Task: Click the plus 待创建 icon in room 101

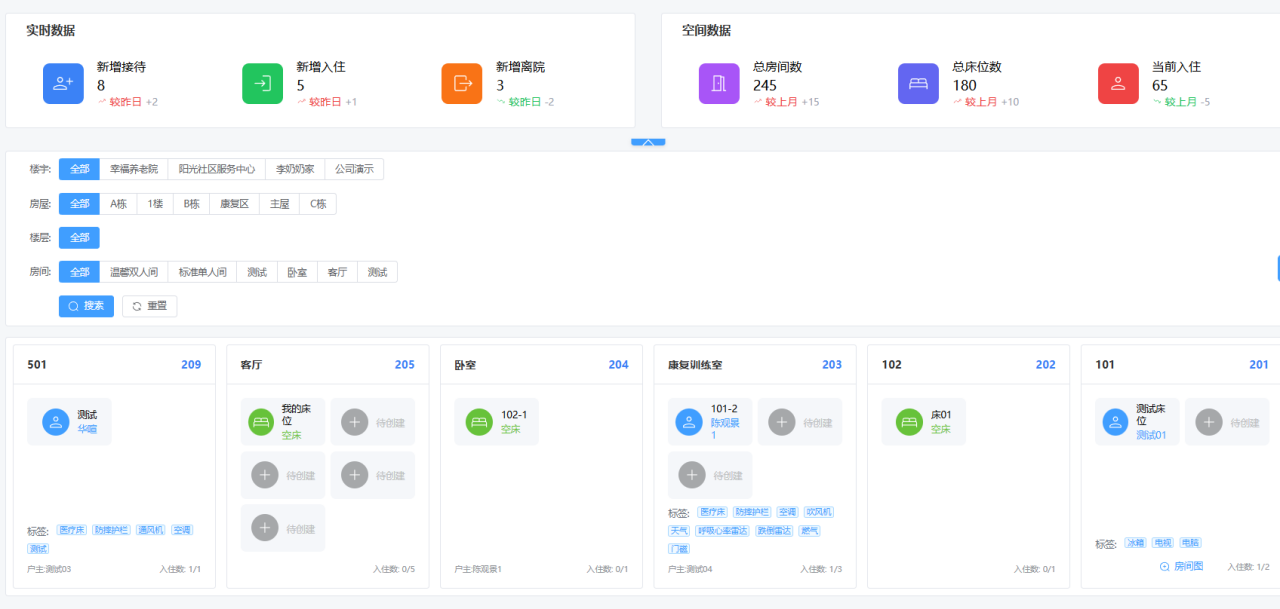Action: [x=1210, y=422]
